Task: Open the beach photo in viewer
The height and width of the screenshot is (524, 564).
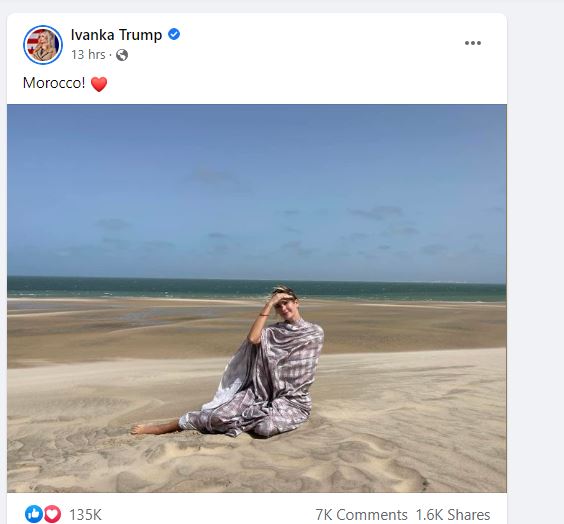Action: coord(257,298)
